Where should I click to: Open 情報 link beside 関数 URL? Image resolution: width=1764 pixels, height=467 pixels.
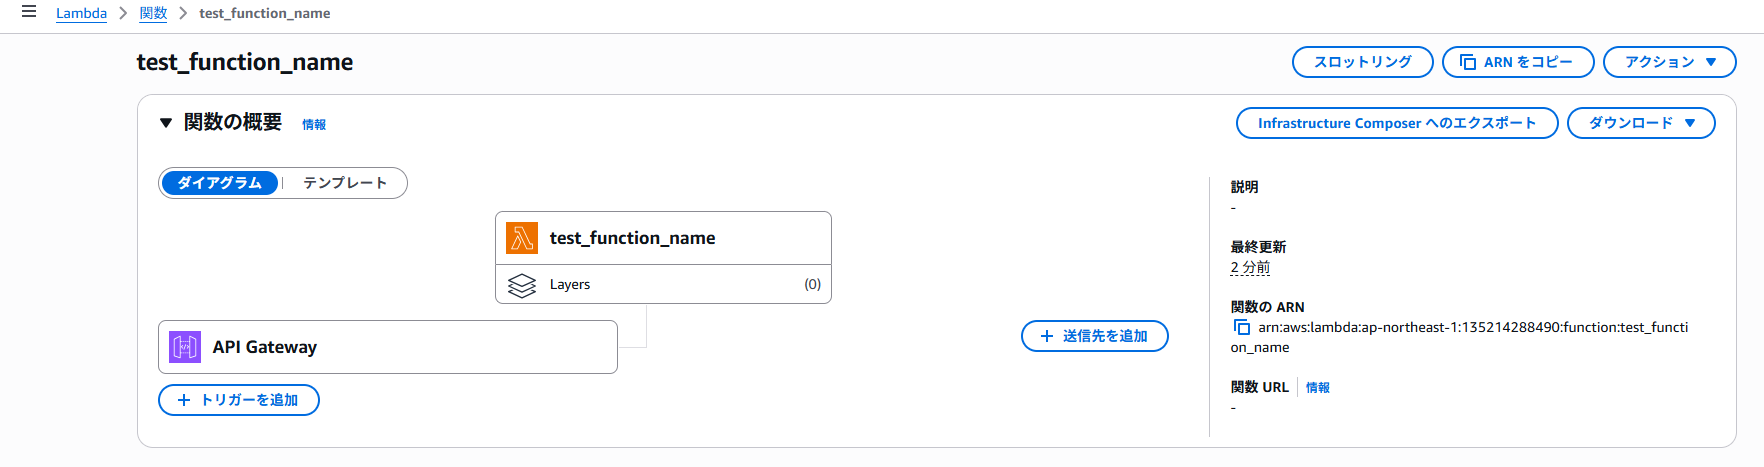(x=1318, y=388)
